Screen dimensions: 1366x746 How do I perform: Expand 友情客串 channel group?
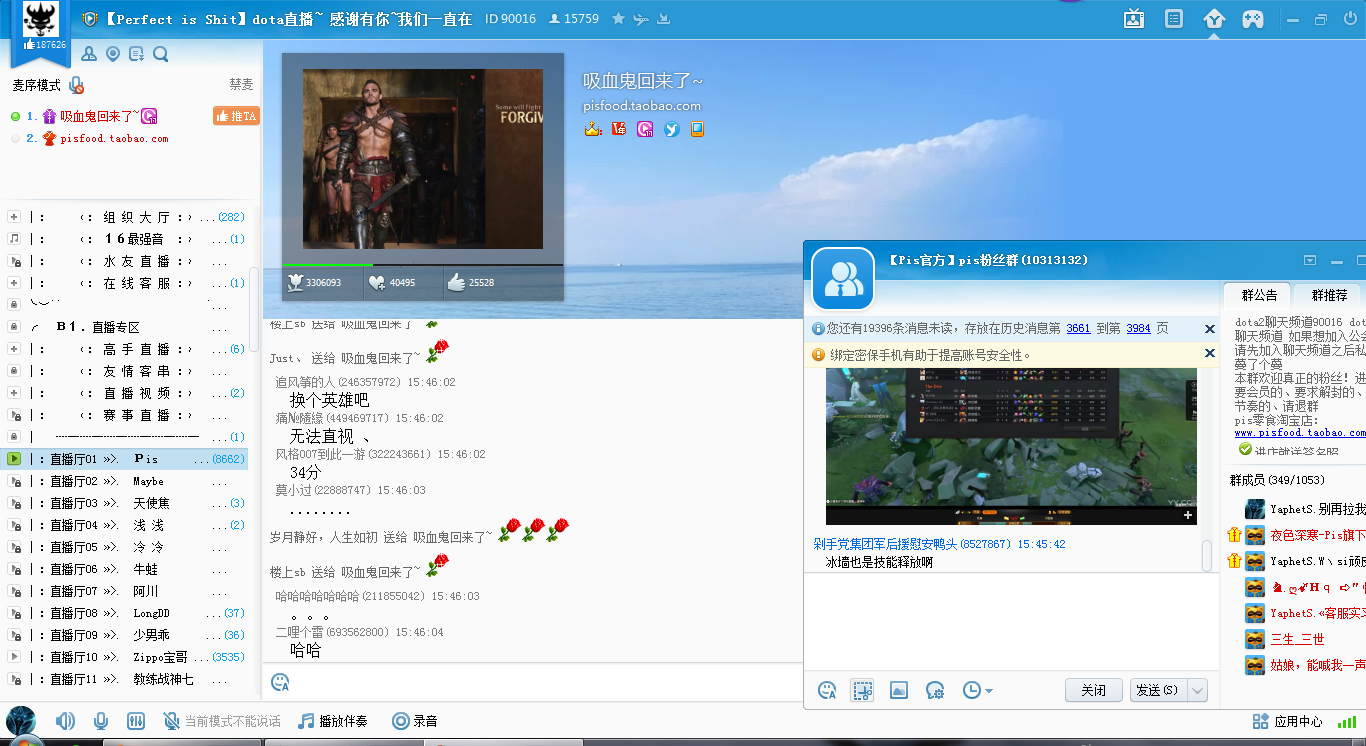[14, 371]
